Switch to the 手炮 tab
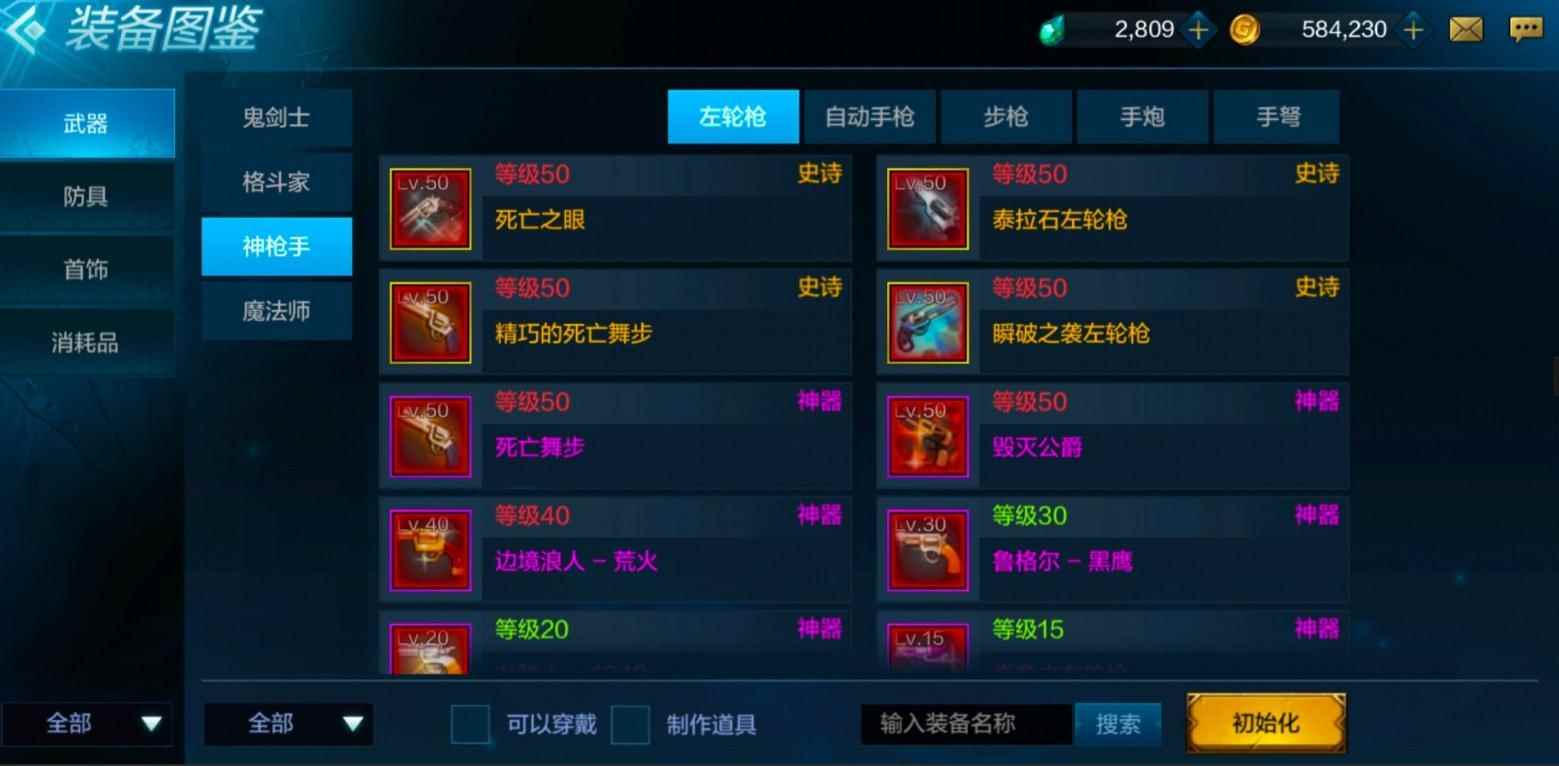The width and height of the screenshot is (1559, 766). click(1142, 117)
